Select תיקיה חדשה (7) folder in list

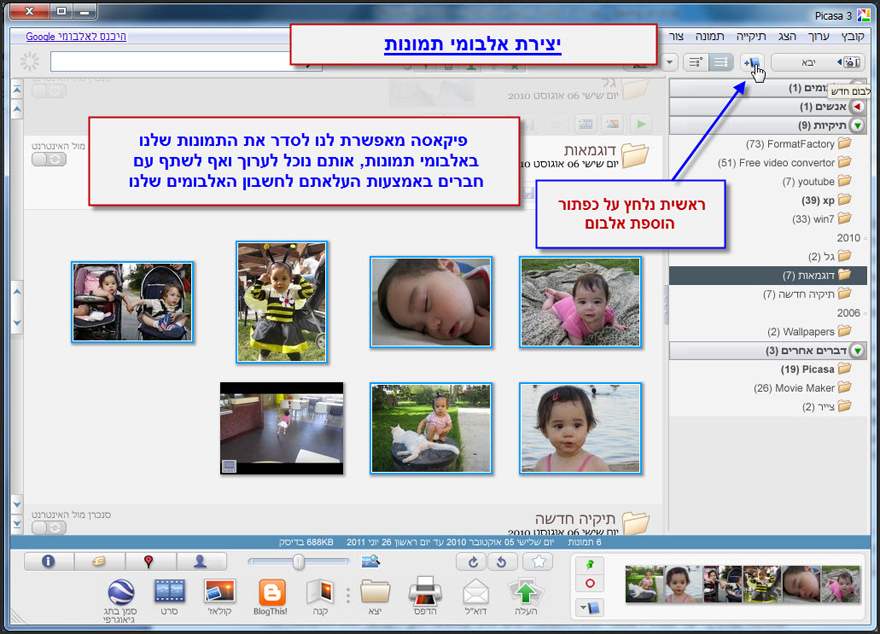pyautogui.click(x=807, y=294)
